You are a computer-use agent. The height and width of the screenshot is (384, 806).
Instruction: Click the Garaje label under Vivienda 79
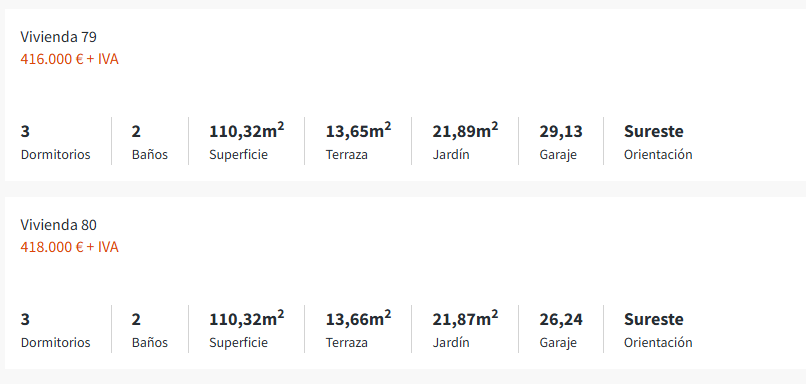click(558, 155)
